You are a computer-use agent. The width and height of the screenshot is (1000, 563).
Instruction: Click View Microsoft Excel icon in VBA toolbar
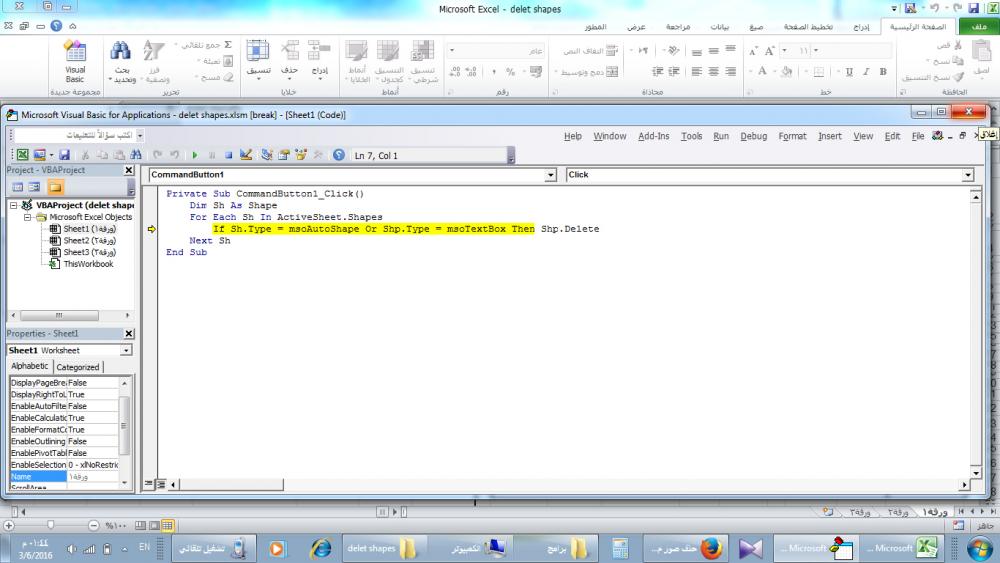[22, 155]
